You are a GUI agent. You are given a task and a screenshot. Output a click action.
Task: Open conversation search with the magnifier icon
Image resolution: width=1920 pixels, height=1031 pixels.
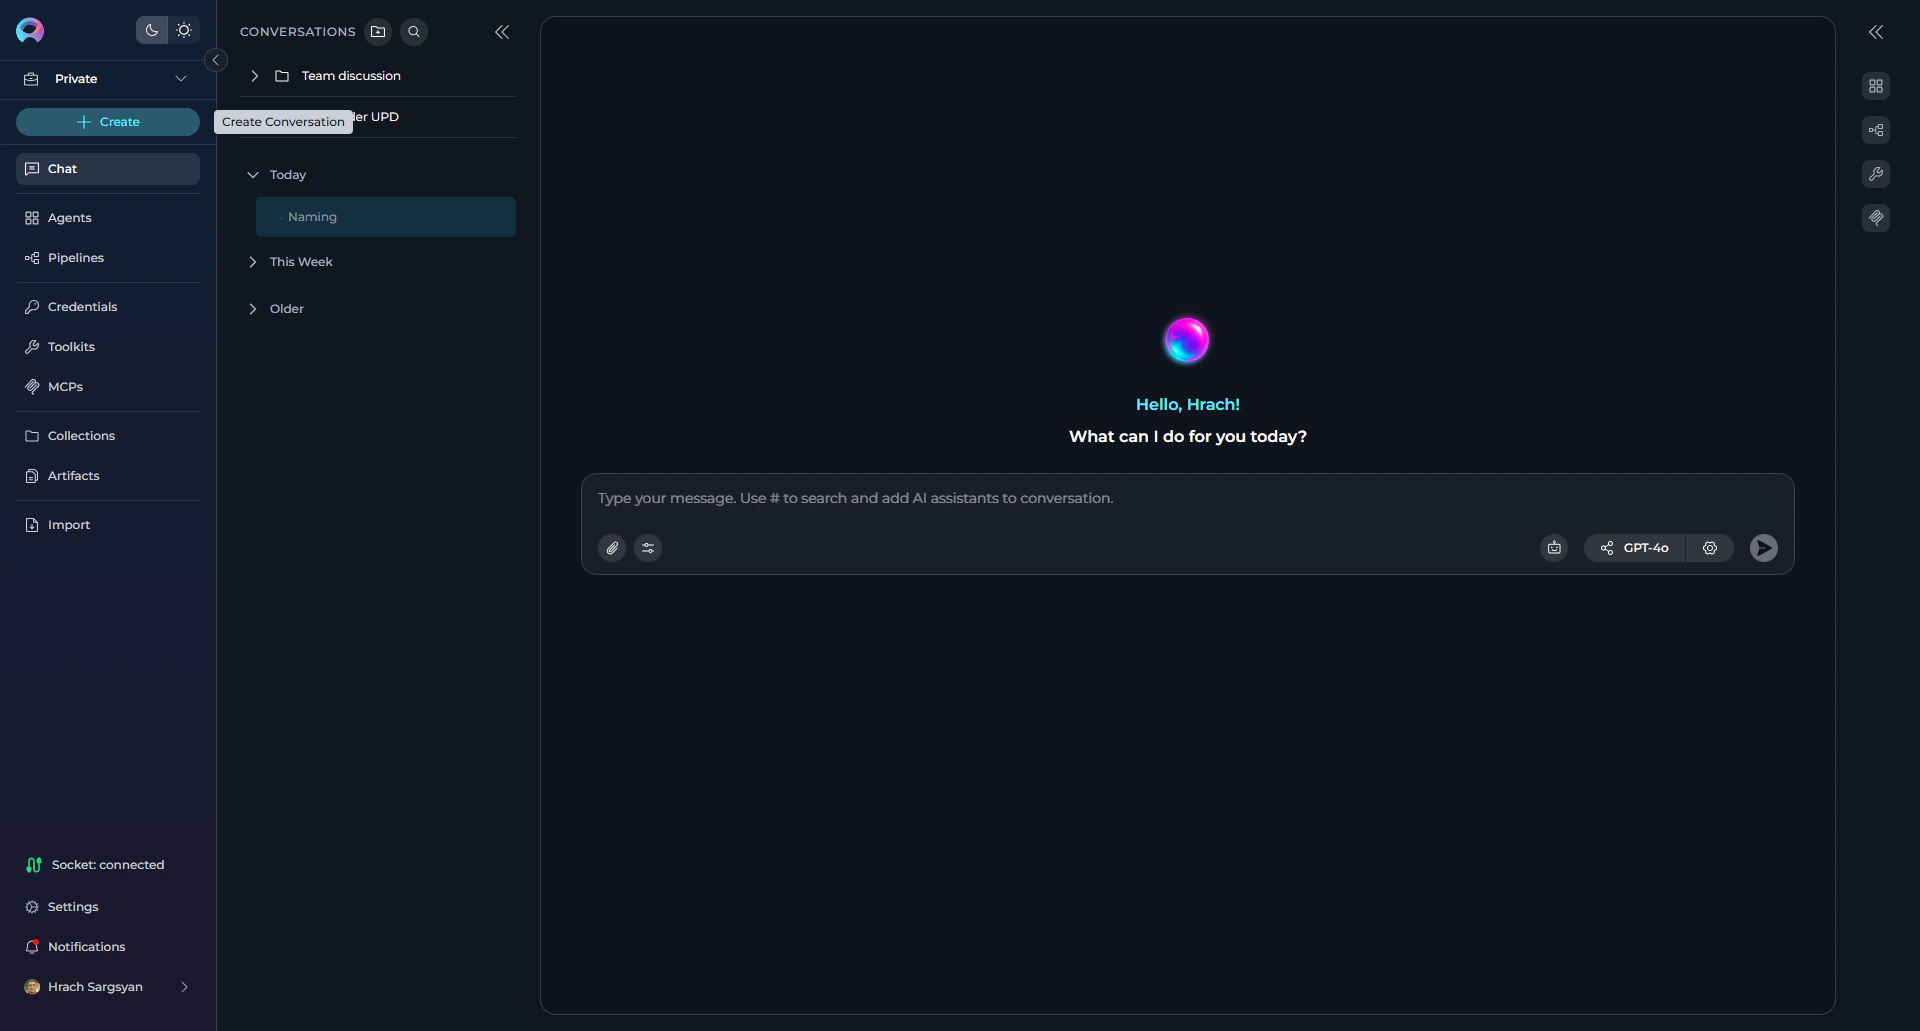[414, 31]
